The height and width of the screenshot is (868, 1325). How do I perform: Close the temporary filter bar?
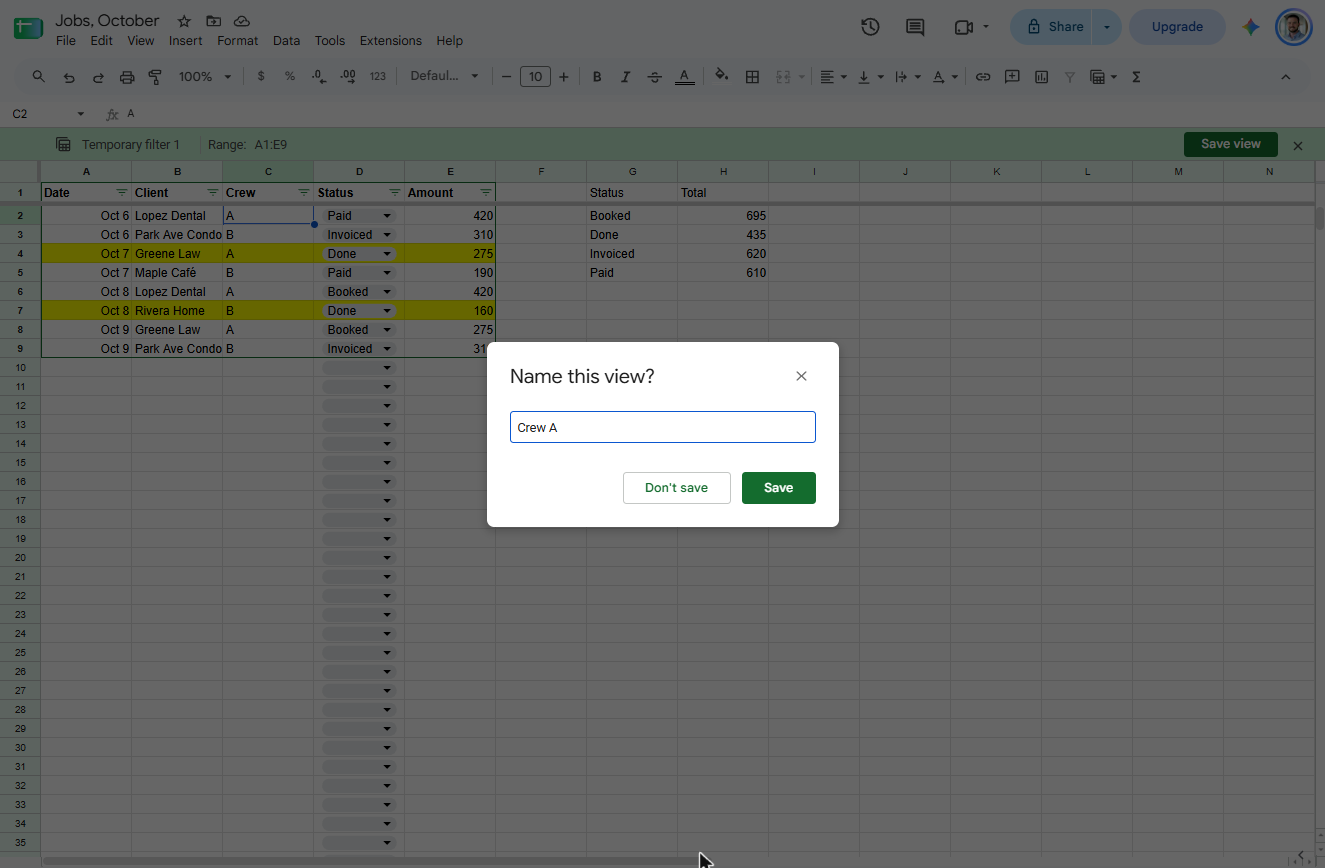click(x=1298, y=146)
